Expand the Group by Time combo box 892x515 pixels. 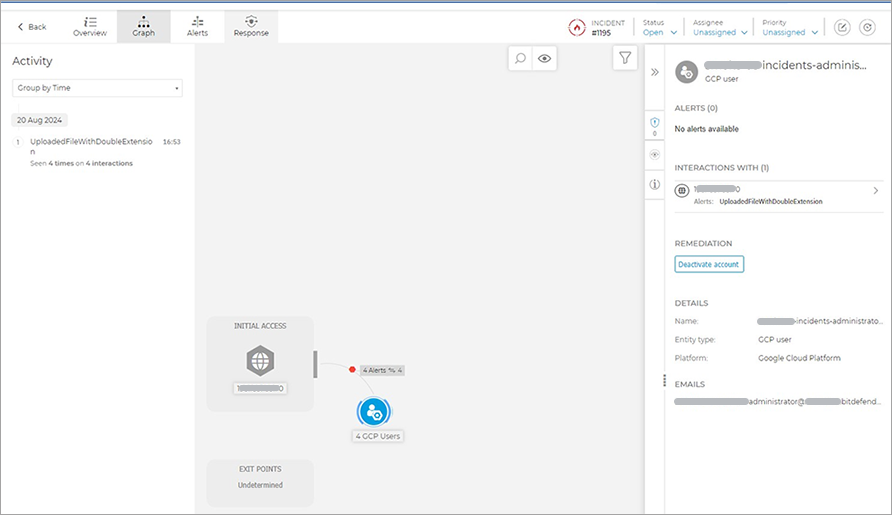point(97,88)
